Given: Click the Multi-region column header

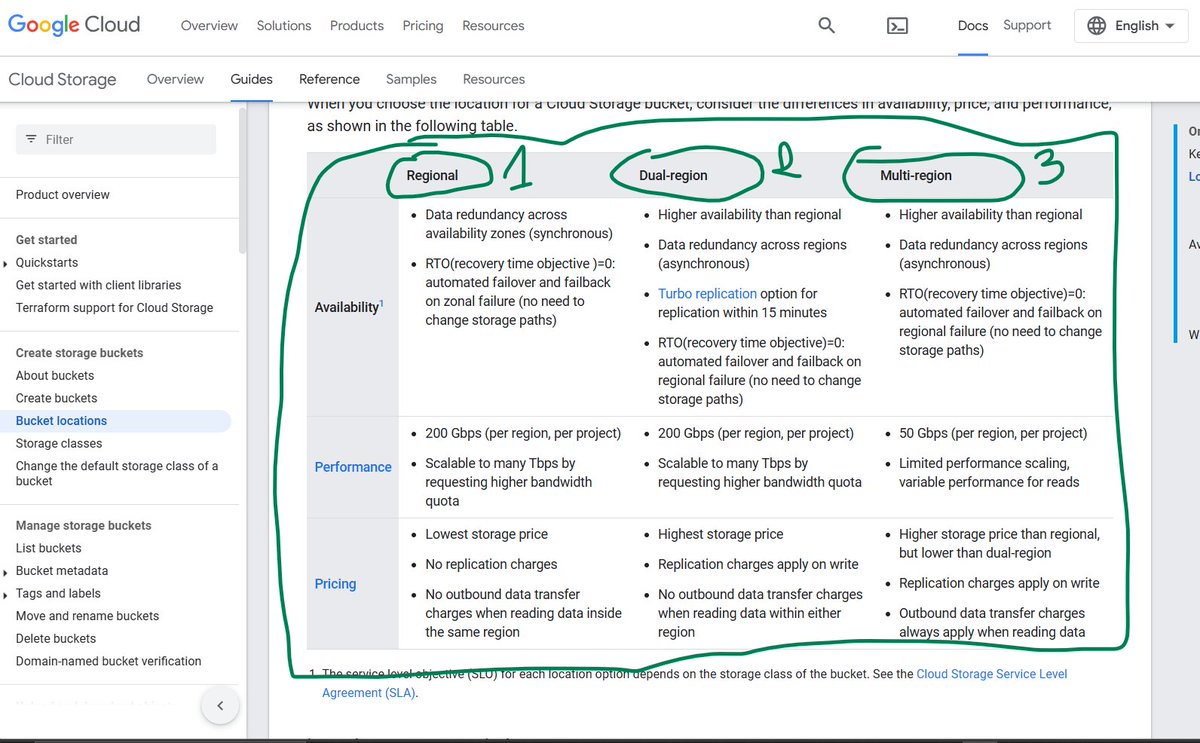Looking at the screenshot, I should click(916, 175).
